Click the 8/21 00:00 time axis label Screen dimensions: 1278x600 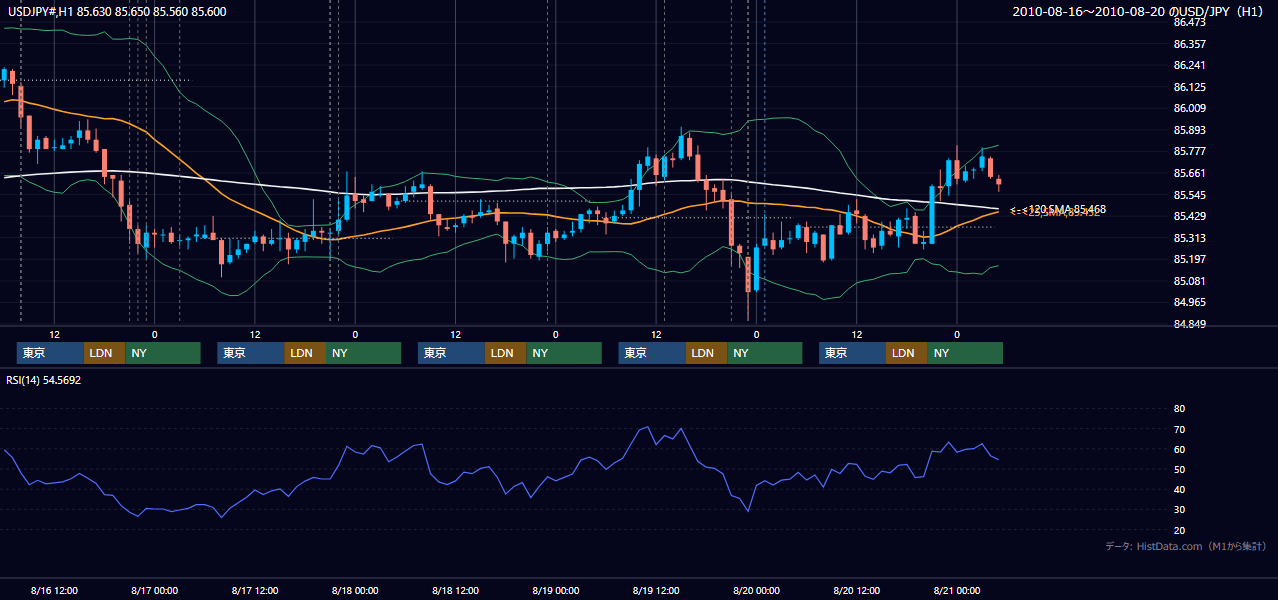tap(957, 590)
